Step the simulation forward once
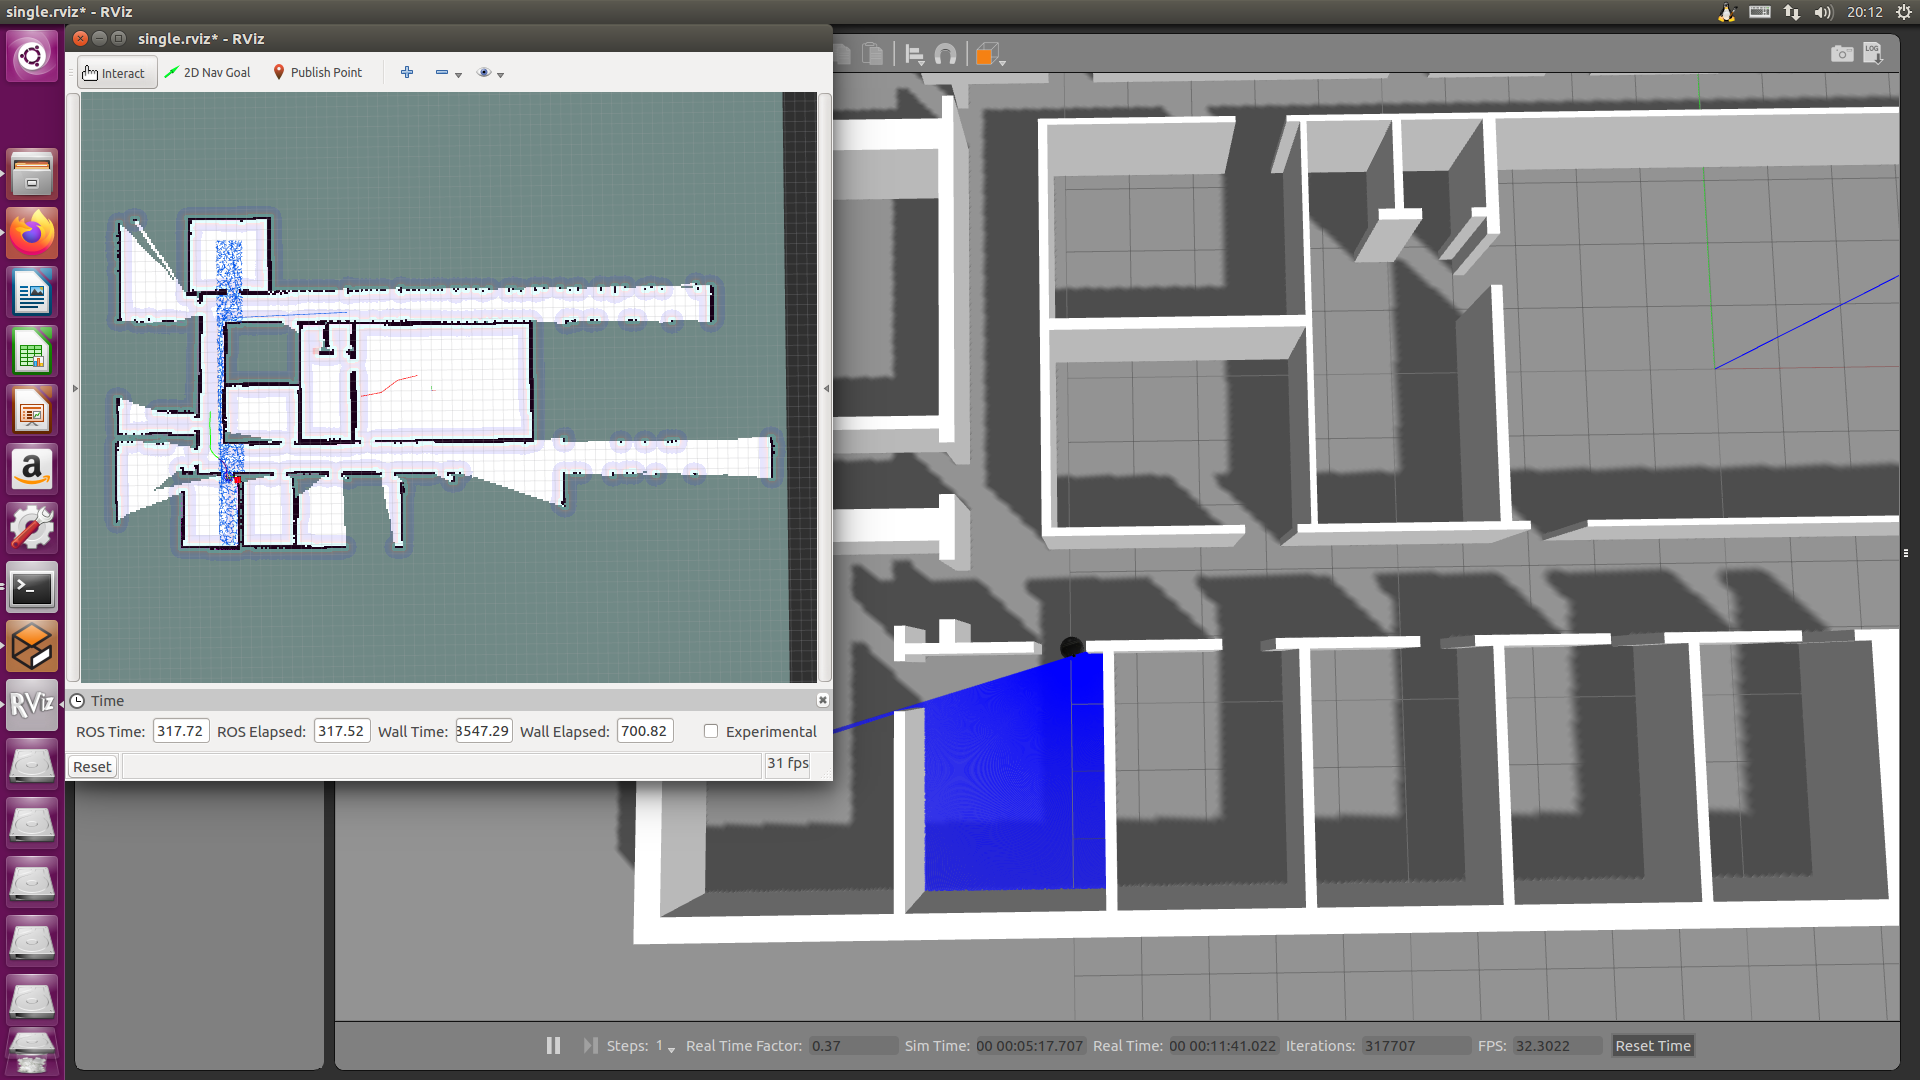This screenshot has height=1080, width=1920. (x=590, y=1045)
